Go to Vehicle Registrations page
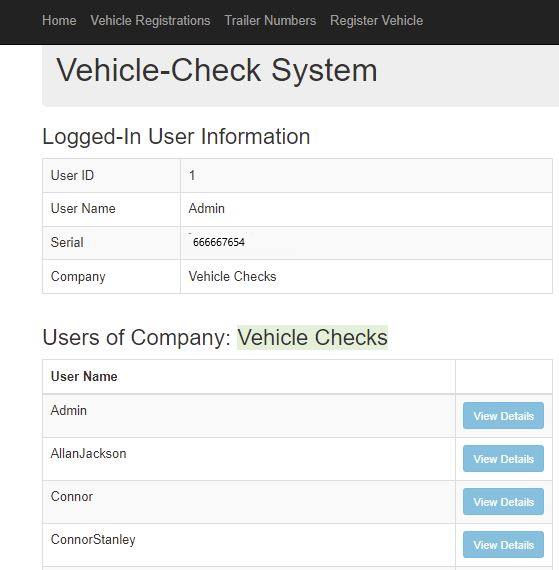This screenshot has width=559, height=570. click(150, 20)
